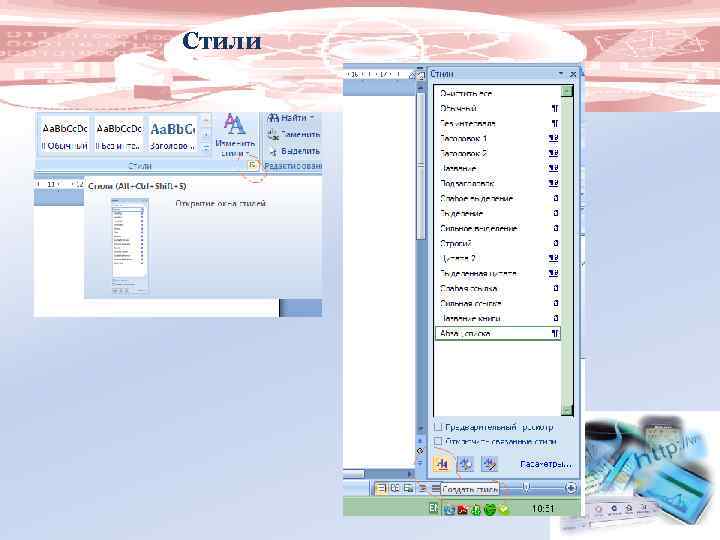
Task: Apply the Название книги style
Action: [x=497, y=318]
